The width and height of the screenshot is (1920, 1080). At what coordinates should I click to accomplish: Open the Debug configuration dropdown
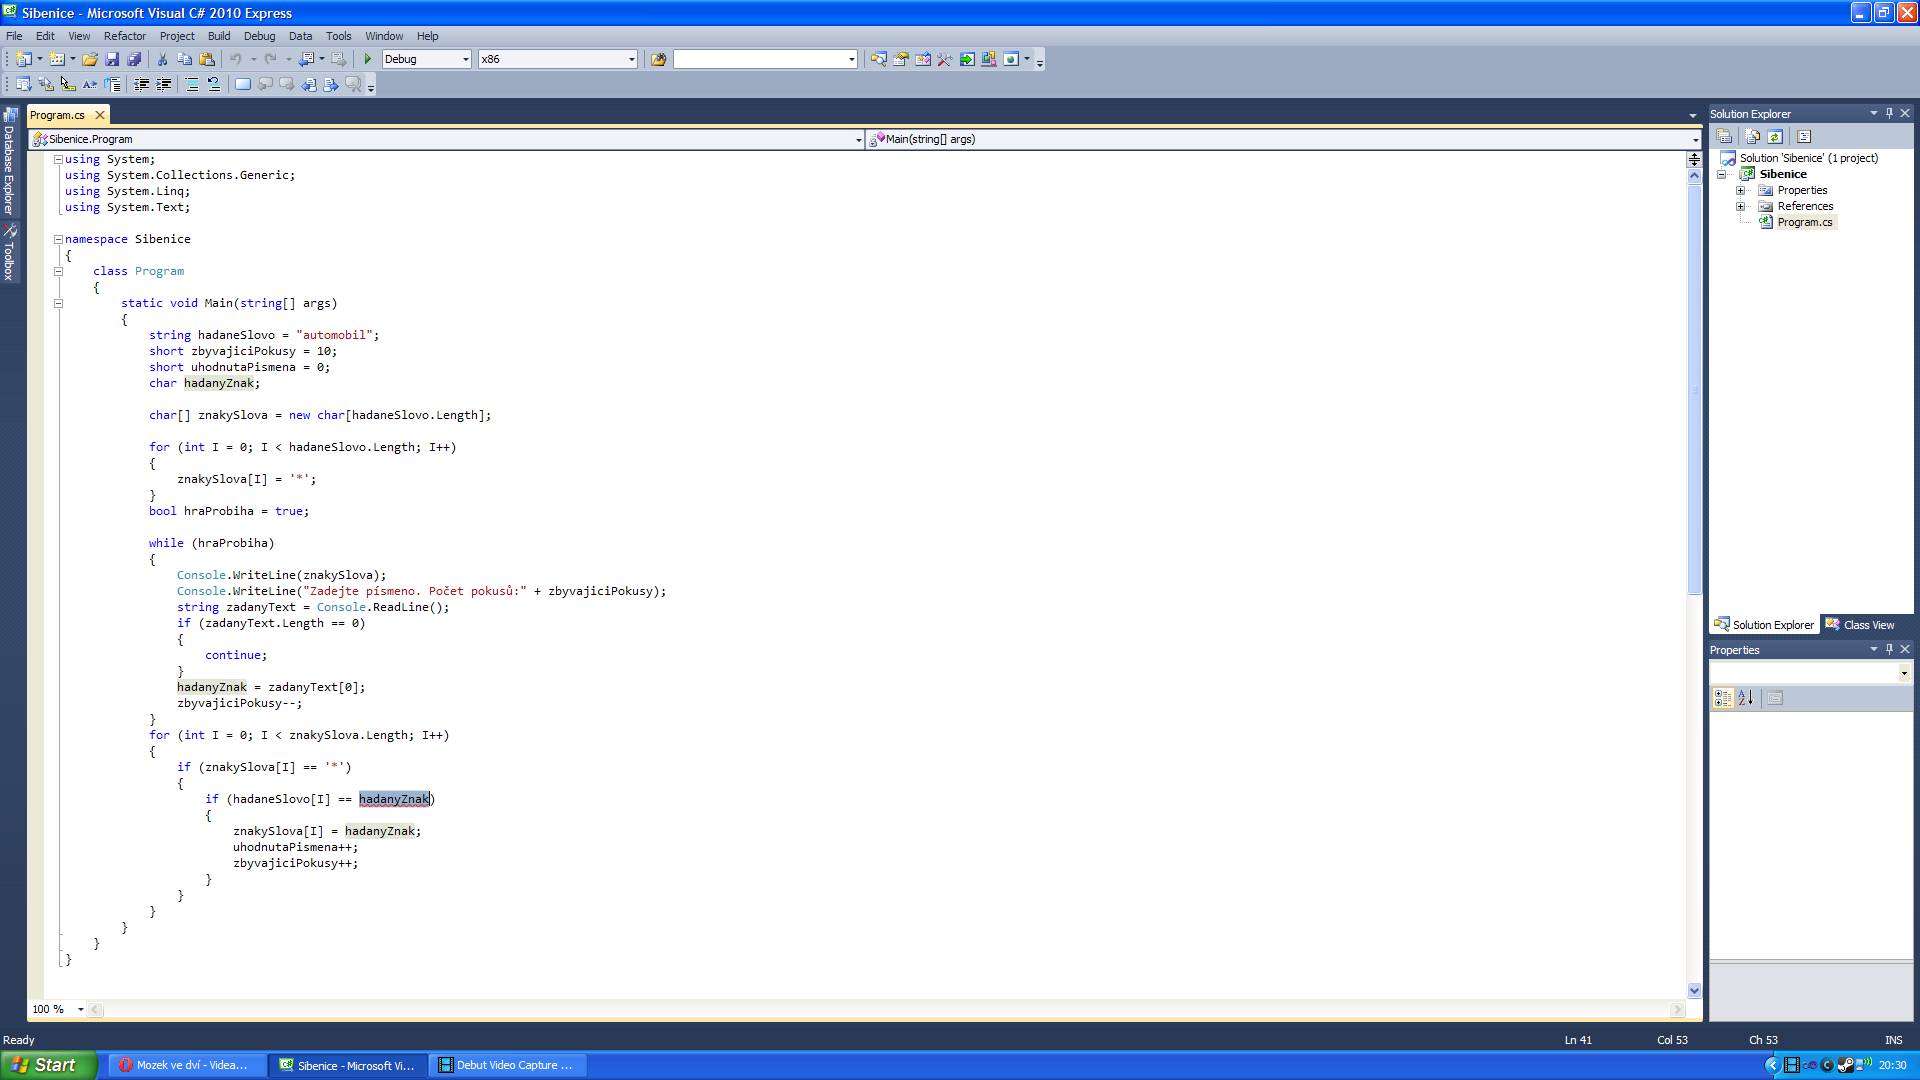[x=465, y=59]
